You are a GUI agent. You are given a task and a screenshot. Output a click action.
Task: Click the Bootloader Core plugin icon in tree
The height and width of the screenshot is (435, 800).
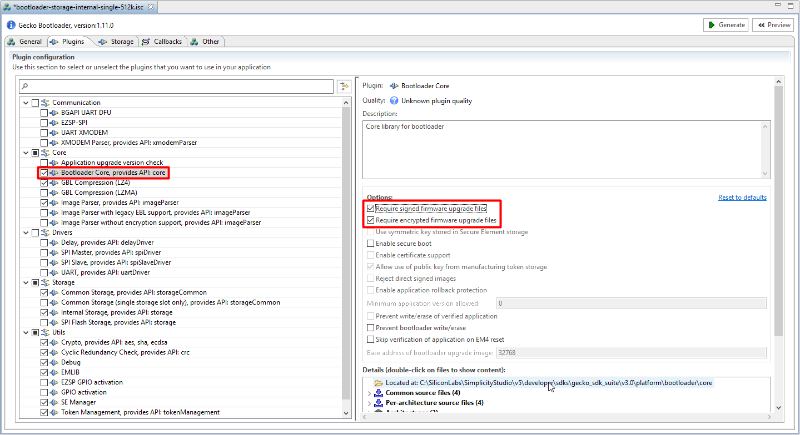(x=54, y=173)
